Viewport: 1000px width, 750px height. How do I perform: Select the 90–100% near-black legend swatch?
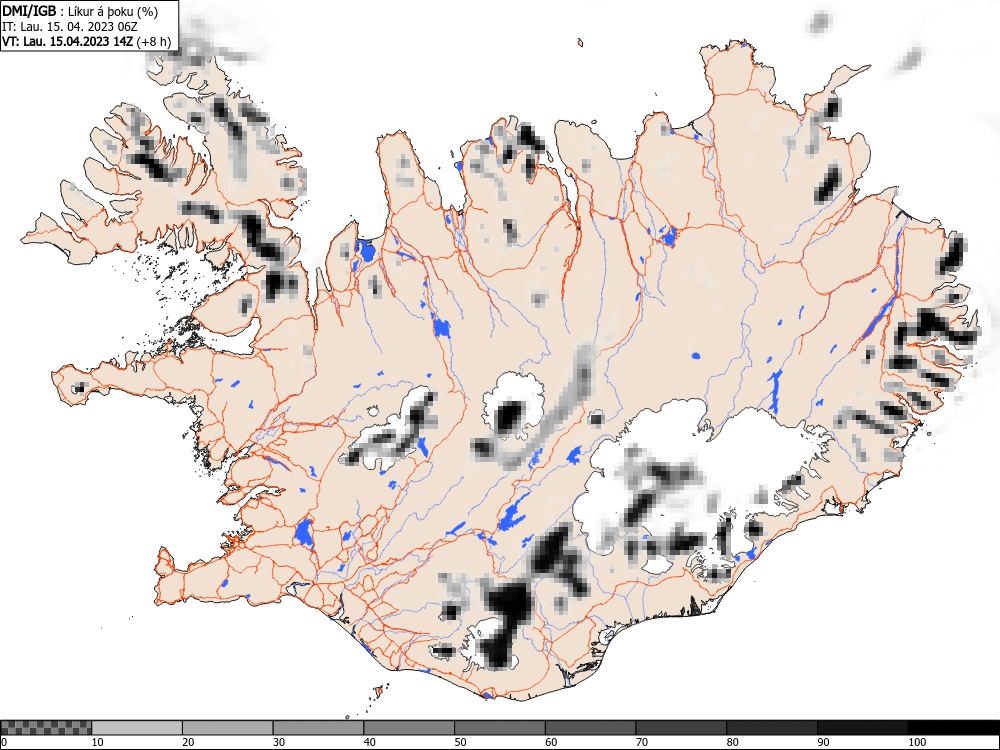(x=862, y=728)
